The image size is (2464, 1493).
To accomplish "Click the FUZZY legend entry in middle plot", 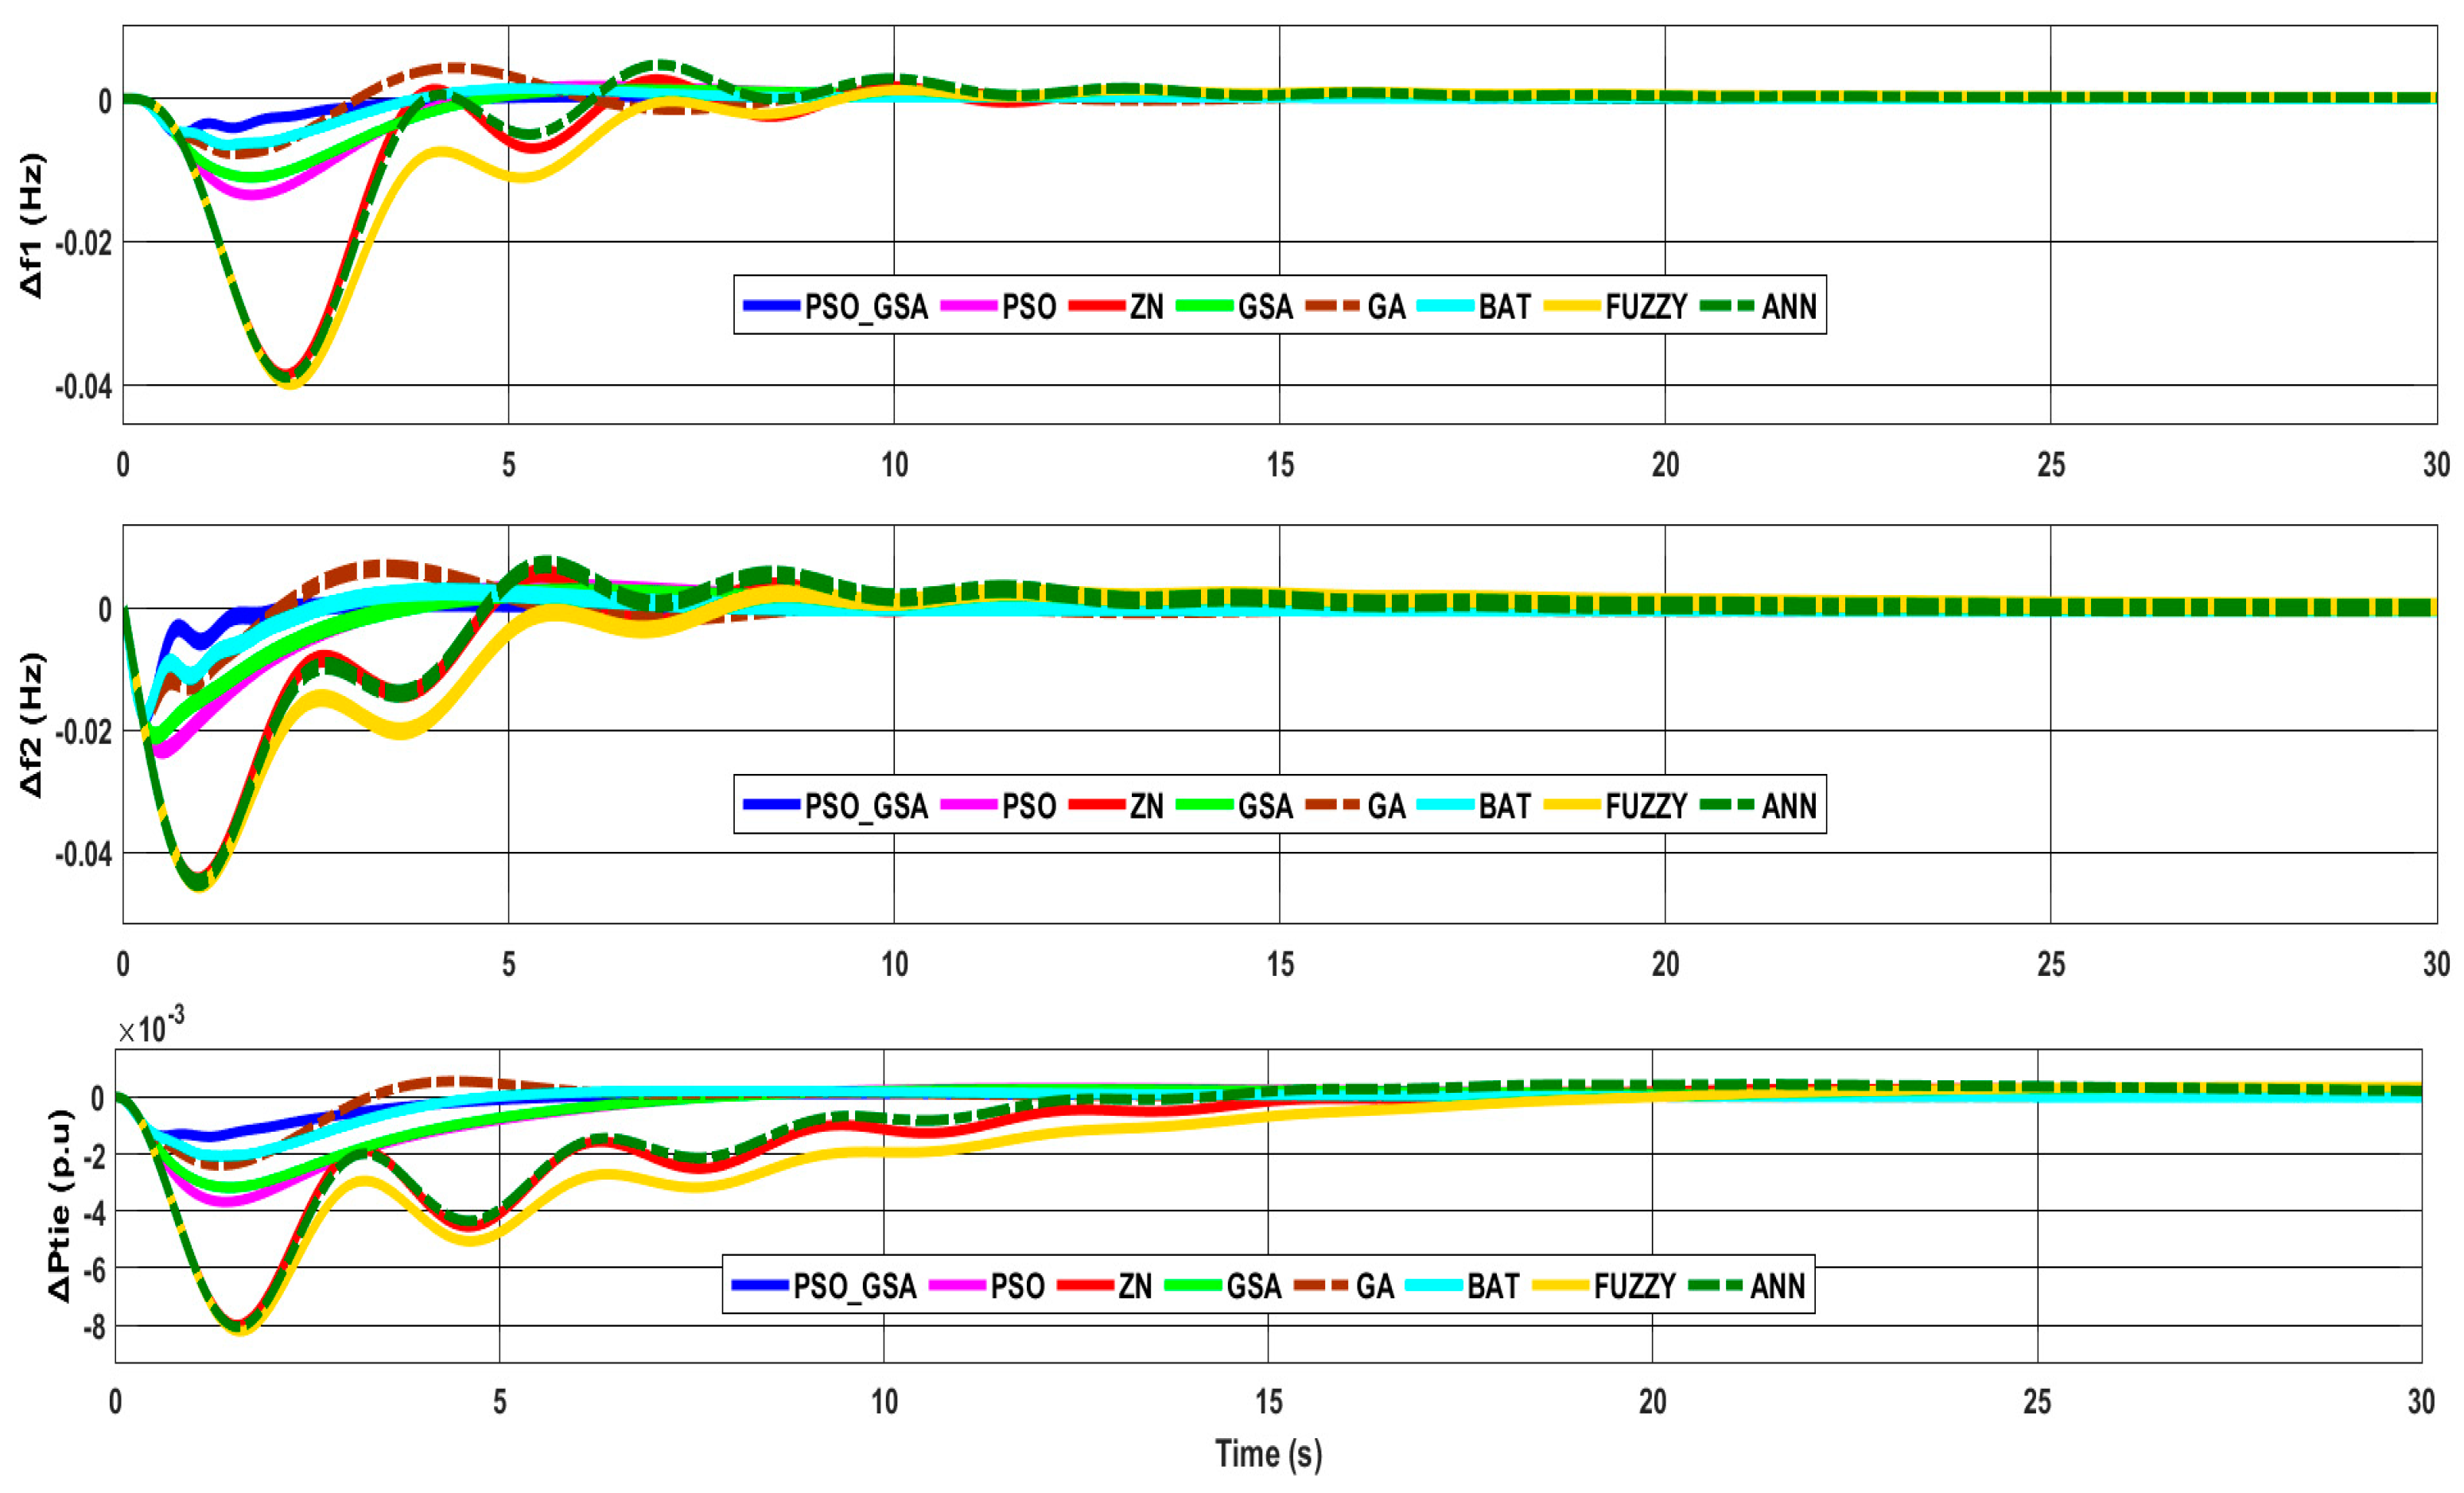I will [x=1646, y=806].
